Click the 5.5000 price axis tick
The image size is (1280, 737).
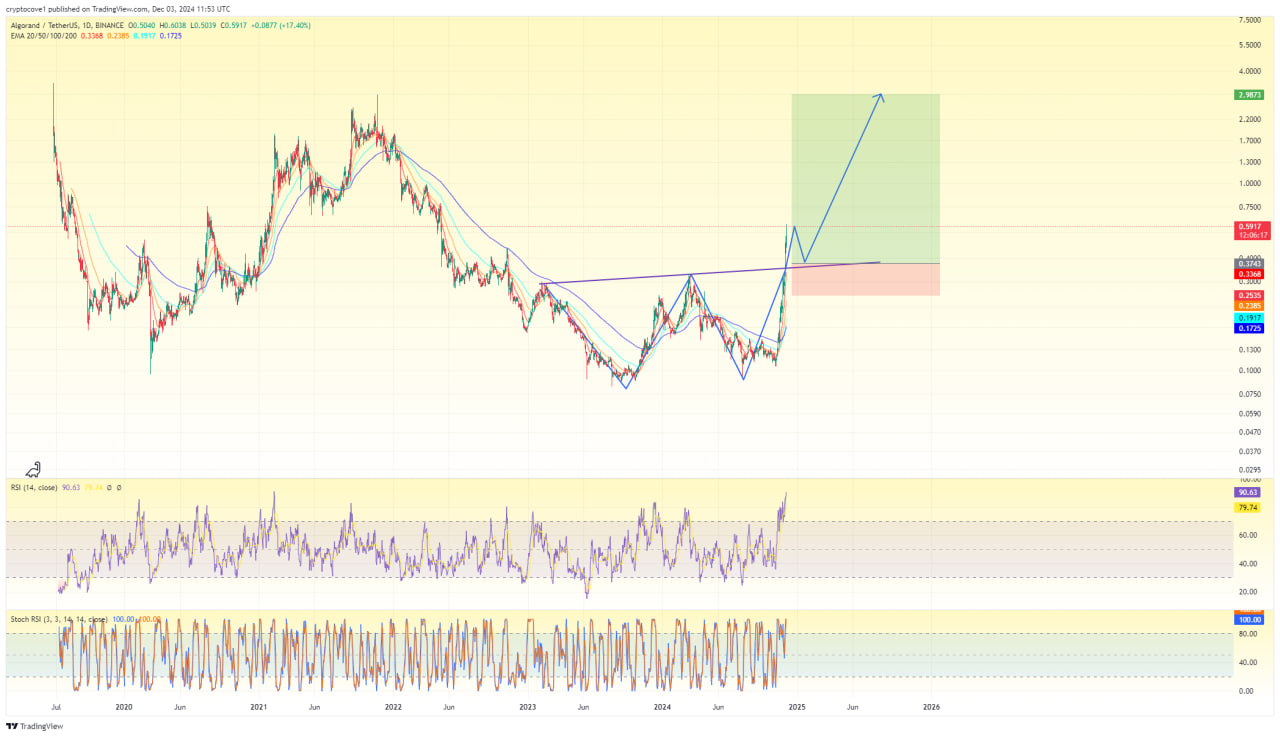pyautogui.click(x=1249, y=45)
